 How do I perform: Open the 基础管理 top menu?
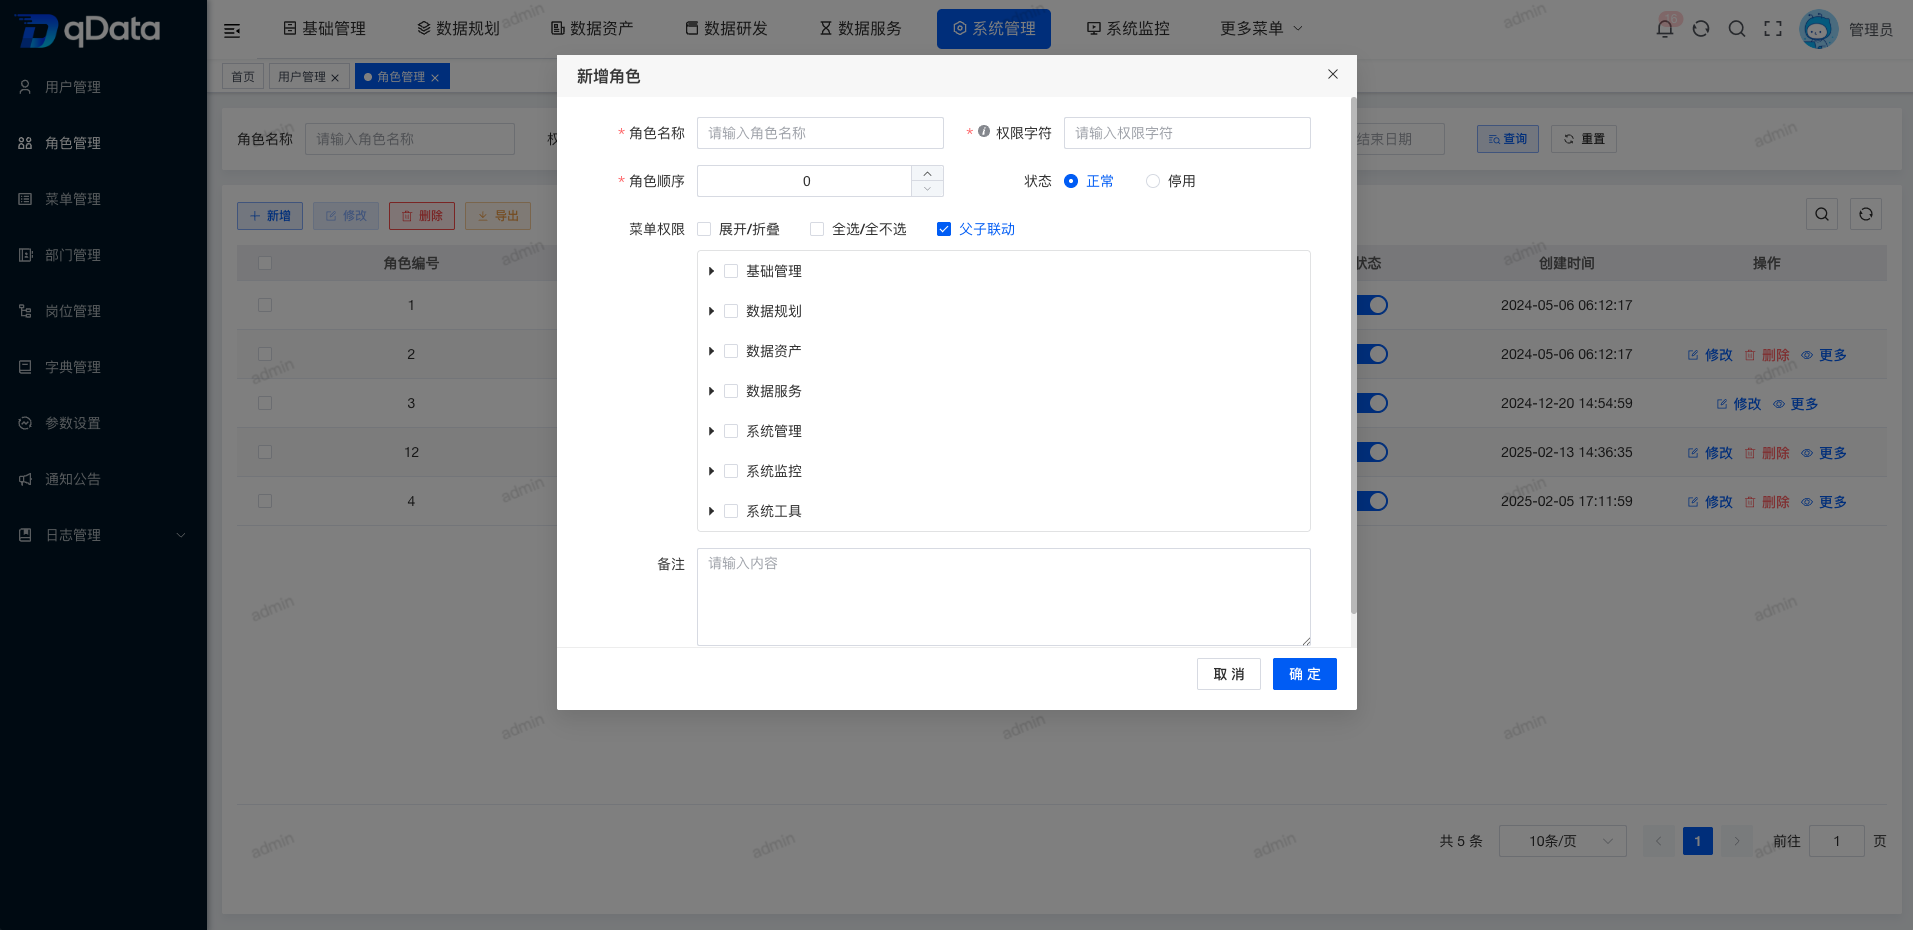(324, 29)
